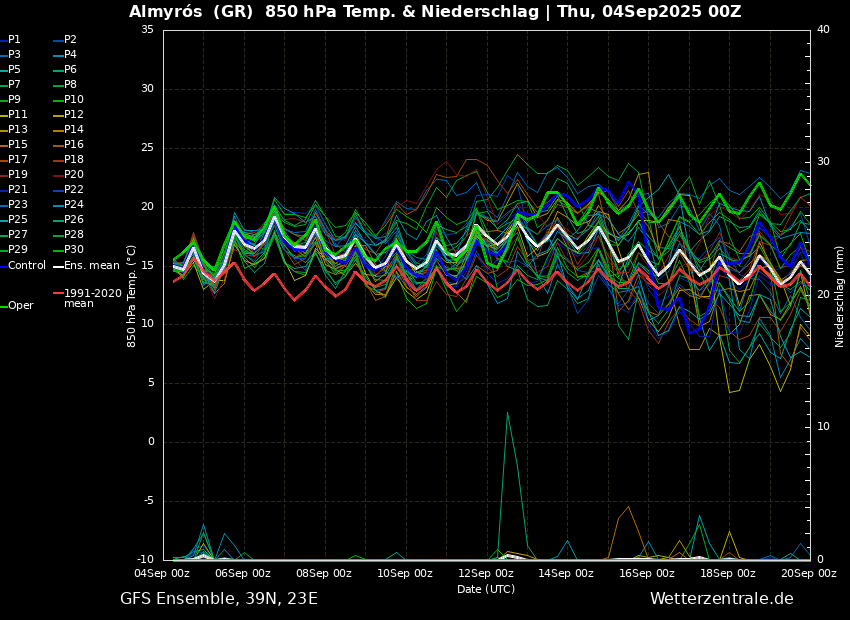
Task: Click the P1 legend entry
Action: (14, 40)
